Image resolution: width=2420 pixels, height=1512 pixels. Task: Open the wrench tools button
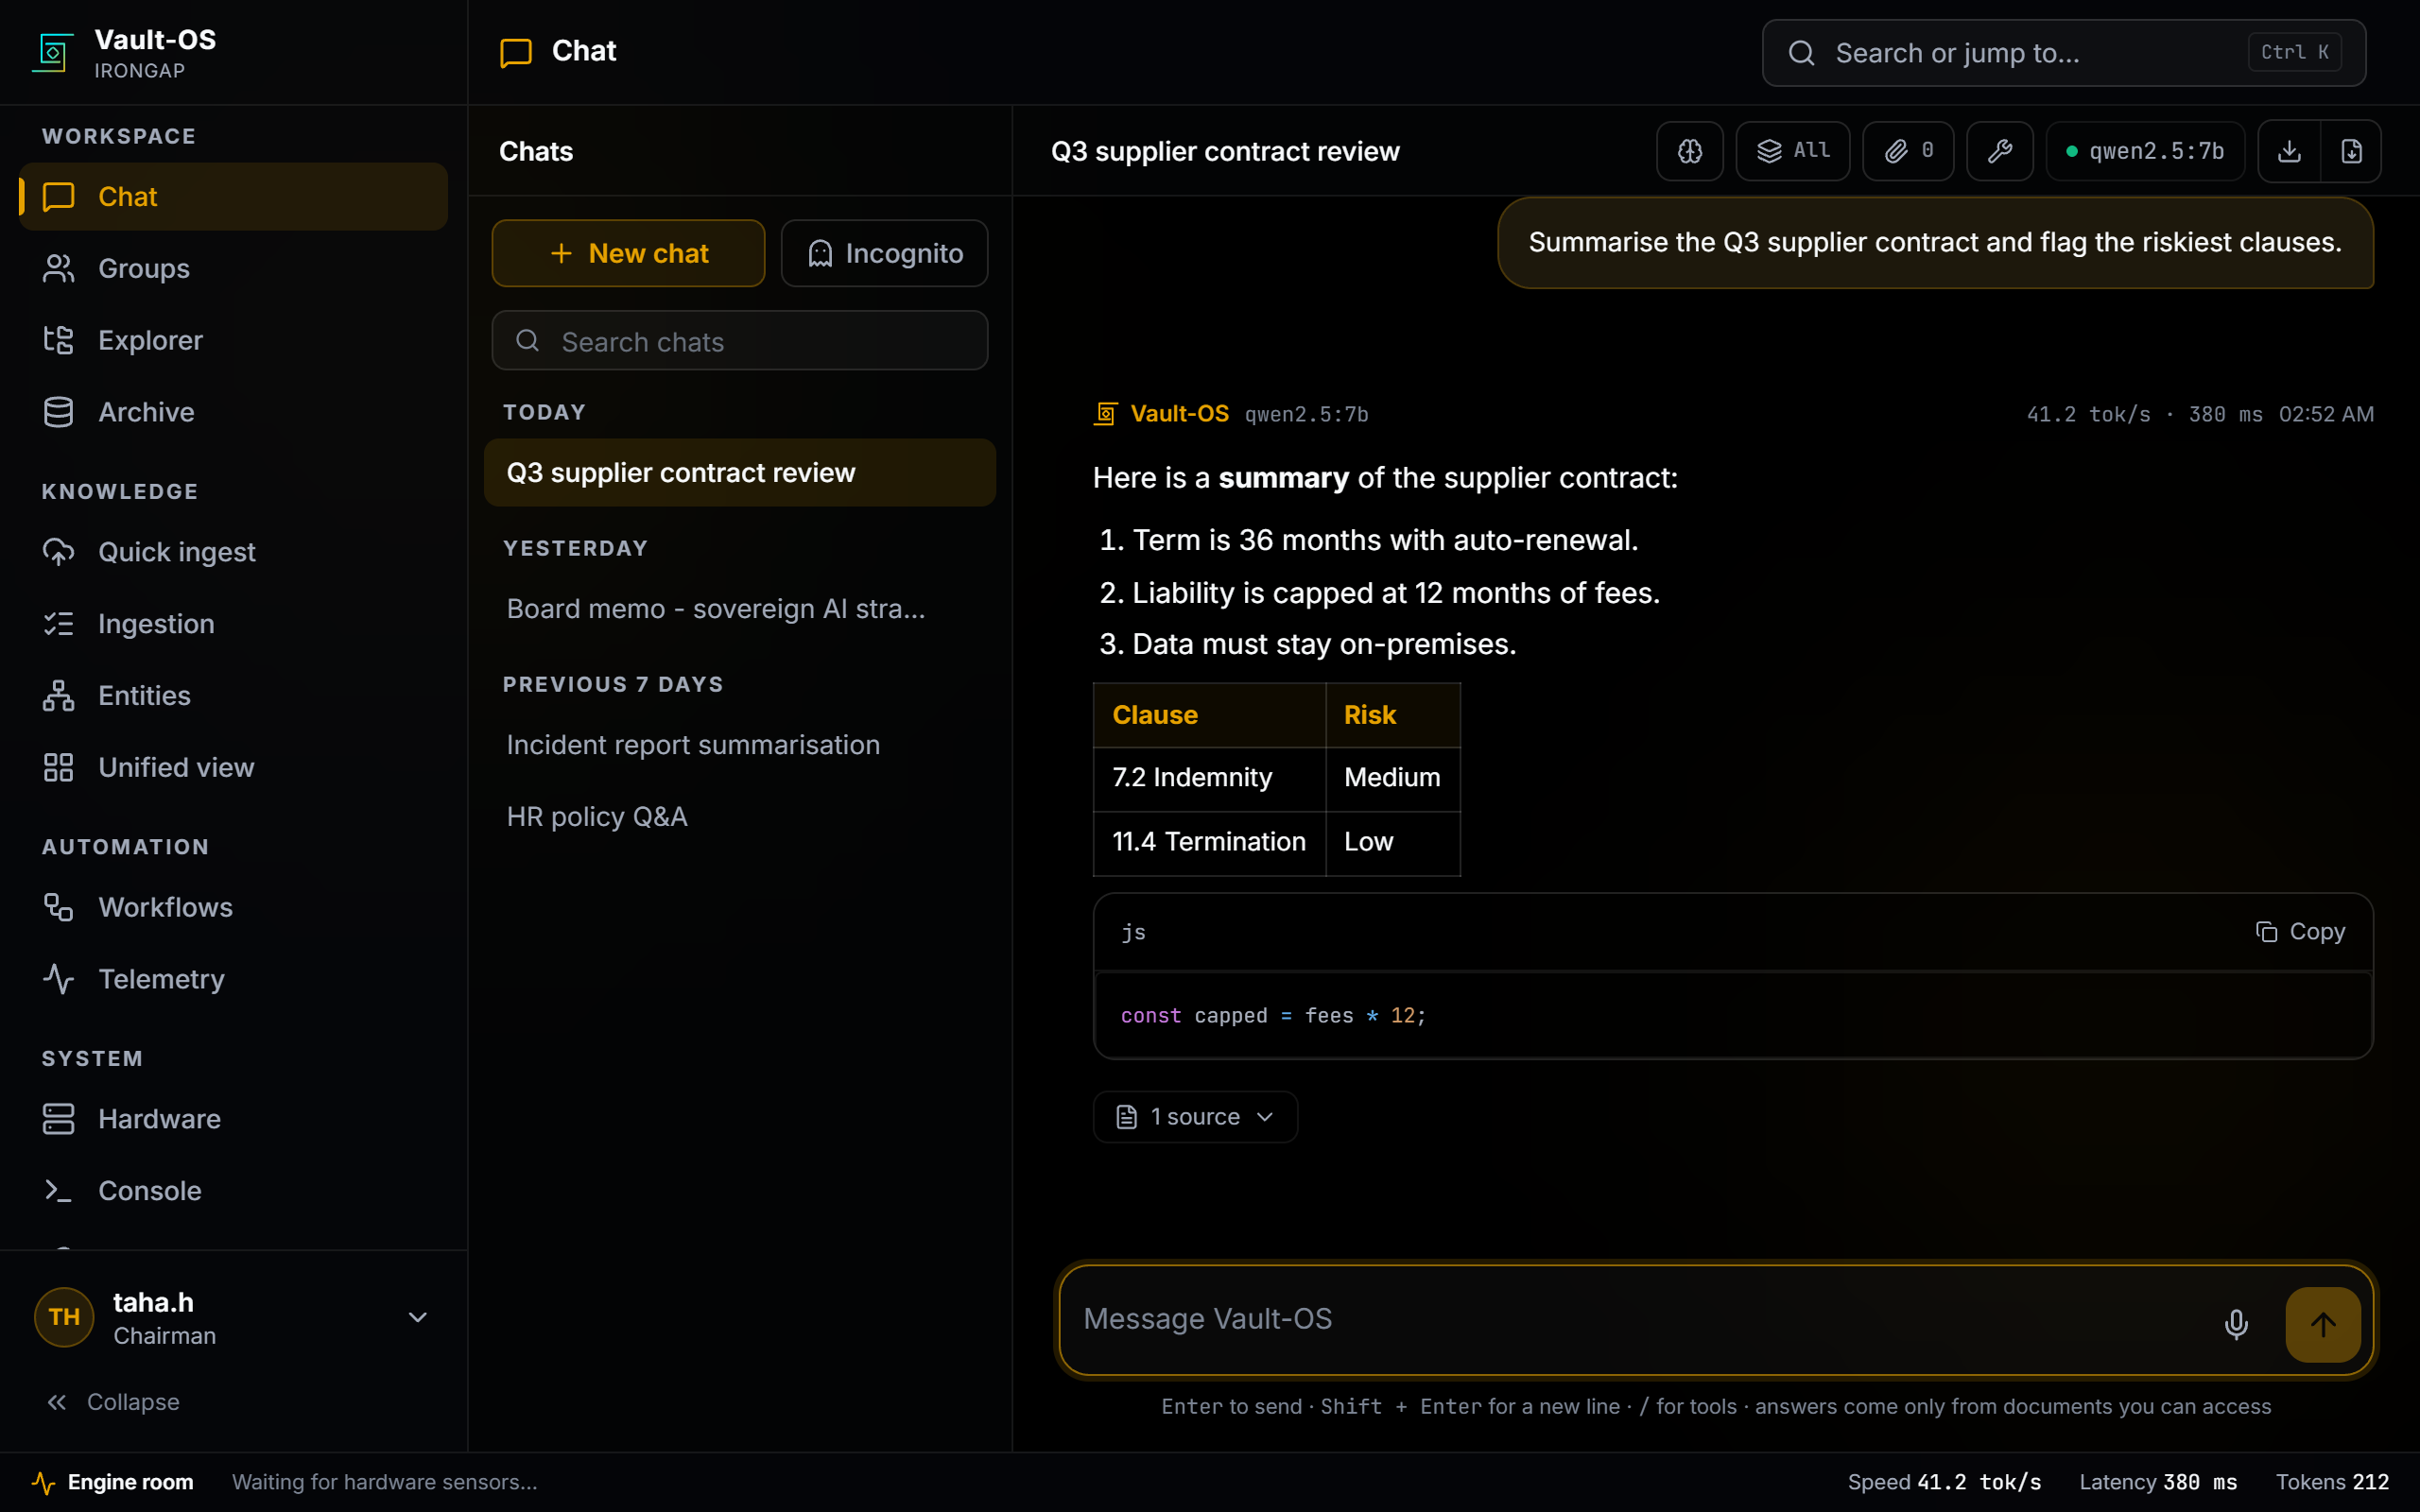pyautogui.click(x=2000, y=151)
